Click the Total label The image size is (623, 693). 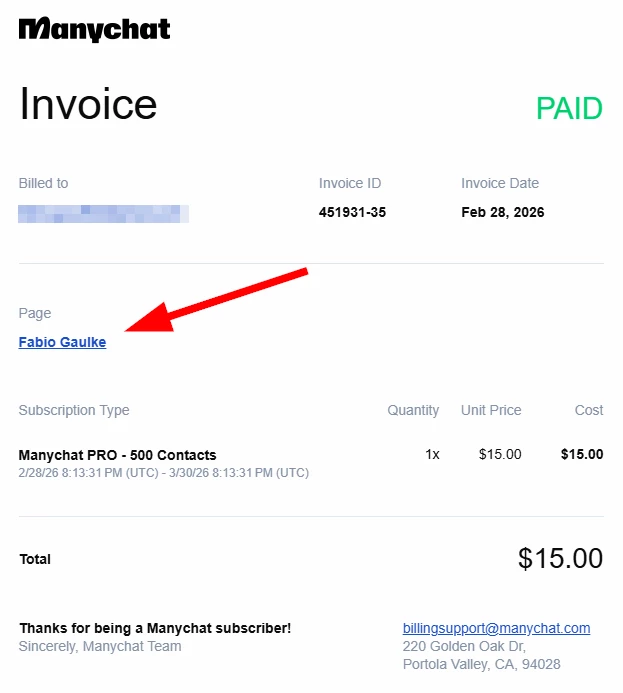(x=35, y=559)
